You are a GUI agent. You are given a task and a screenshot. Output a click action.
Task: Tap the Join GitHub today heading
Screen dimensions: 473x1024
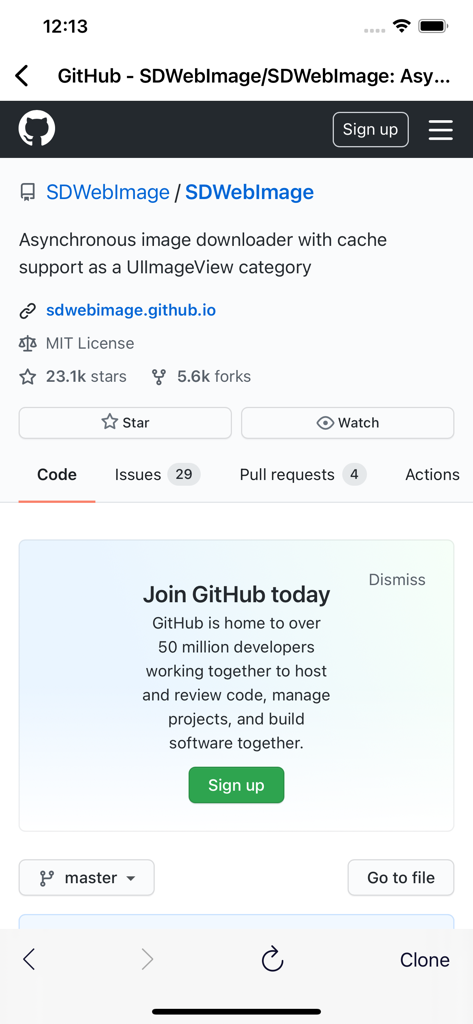coord(236,595)
